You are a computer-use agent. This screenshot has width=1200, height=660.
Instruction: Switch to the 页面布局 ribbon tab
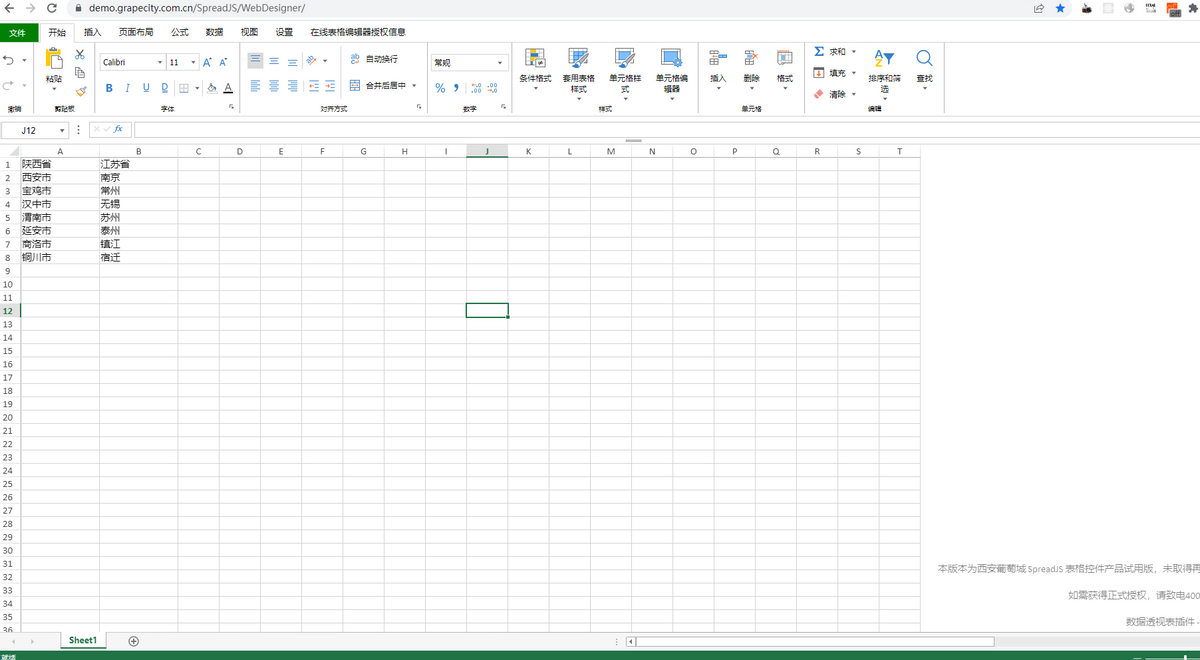pos(136,32)
